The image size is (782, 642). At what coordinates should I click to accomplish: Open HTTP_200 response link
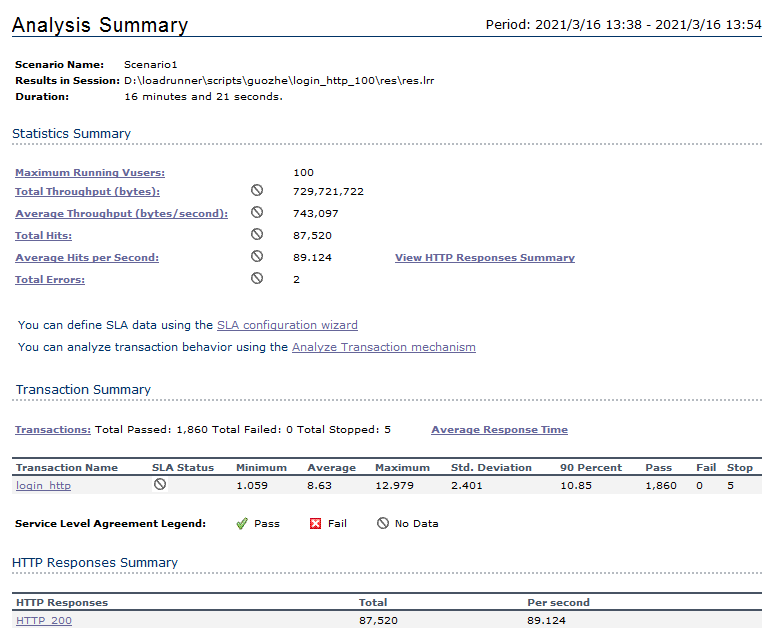(43, 621)
